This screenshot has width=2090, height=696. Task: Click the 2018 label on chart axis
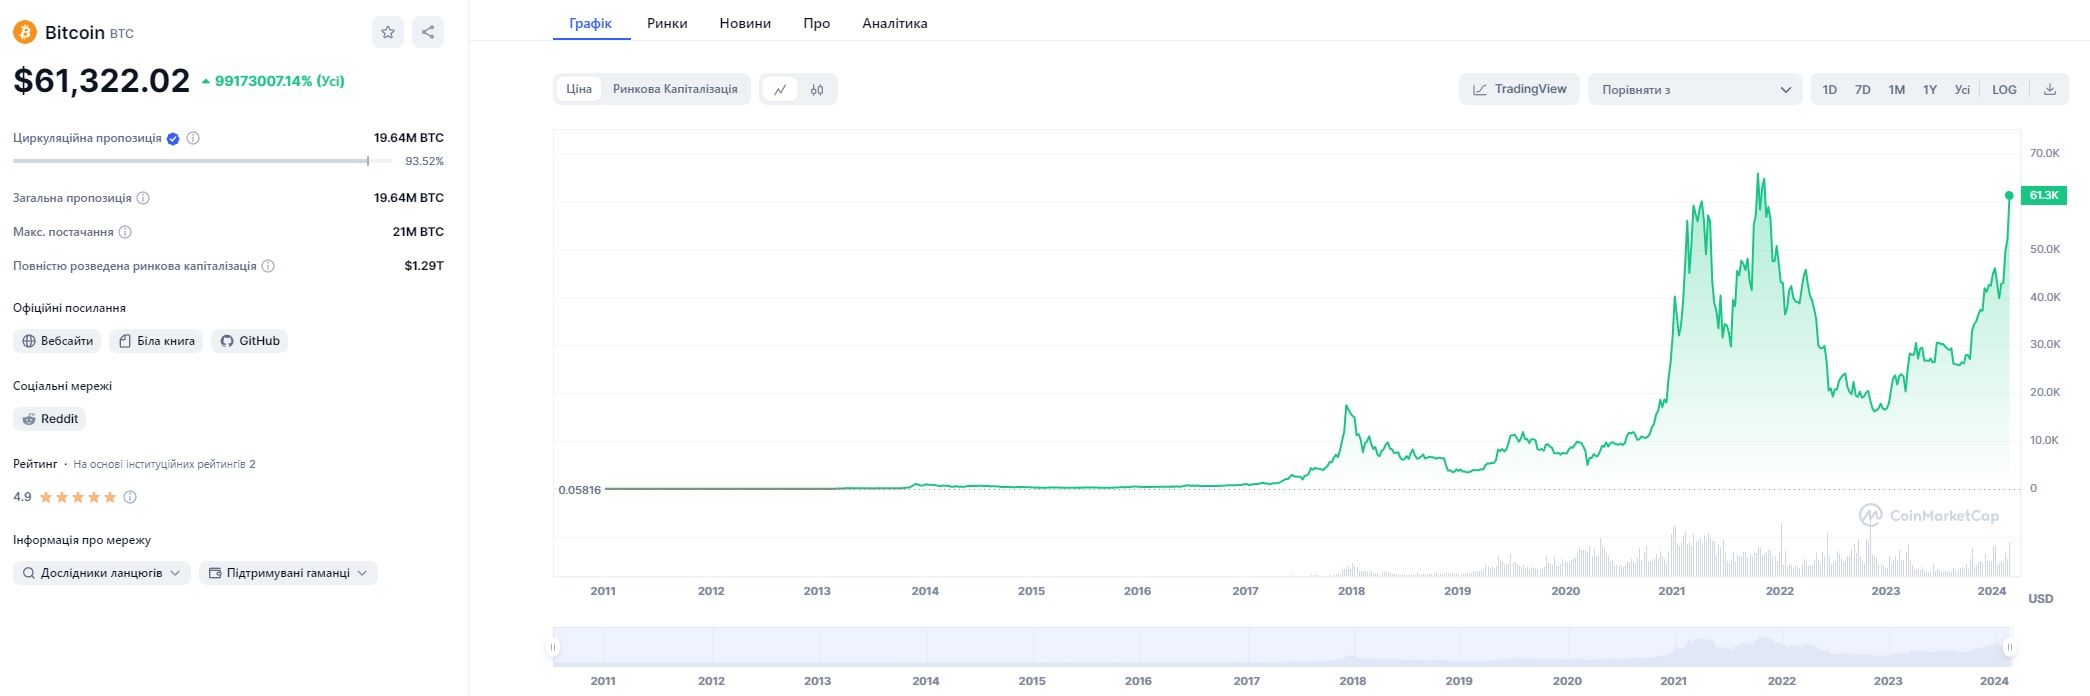1351,591
